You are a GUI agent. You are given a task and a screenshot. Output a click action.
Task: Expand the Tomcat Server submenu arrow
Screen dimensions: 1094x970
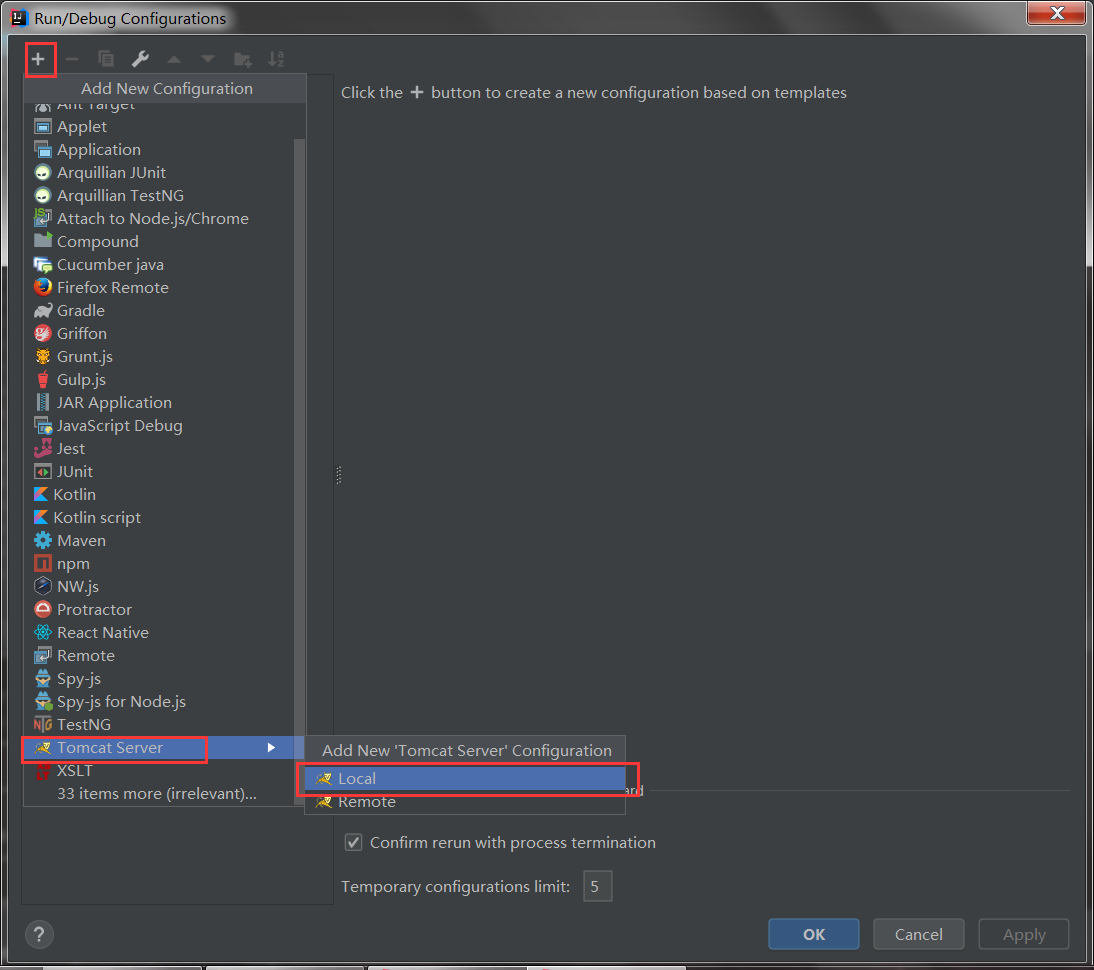tap(271, 748)
